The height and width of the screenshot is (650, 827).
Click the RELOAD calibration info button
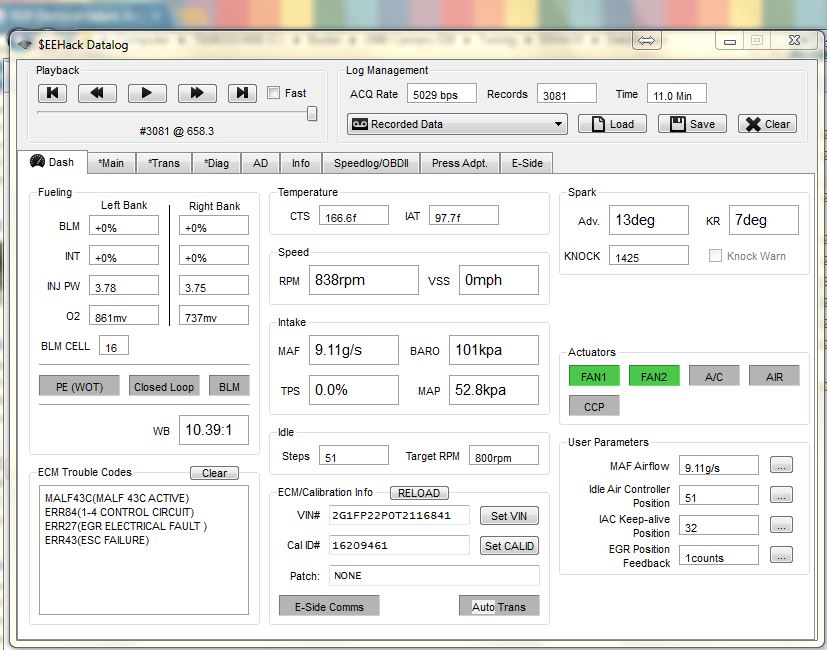(419, 493)
